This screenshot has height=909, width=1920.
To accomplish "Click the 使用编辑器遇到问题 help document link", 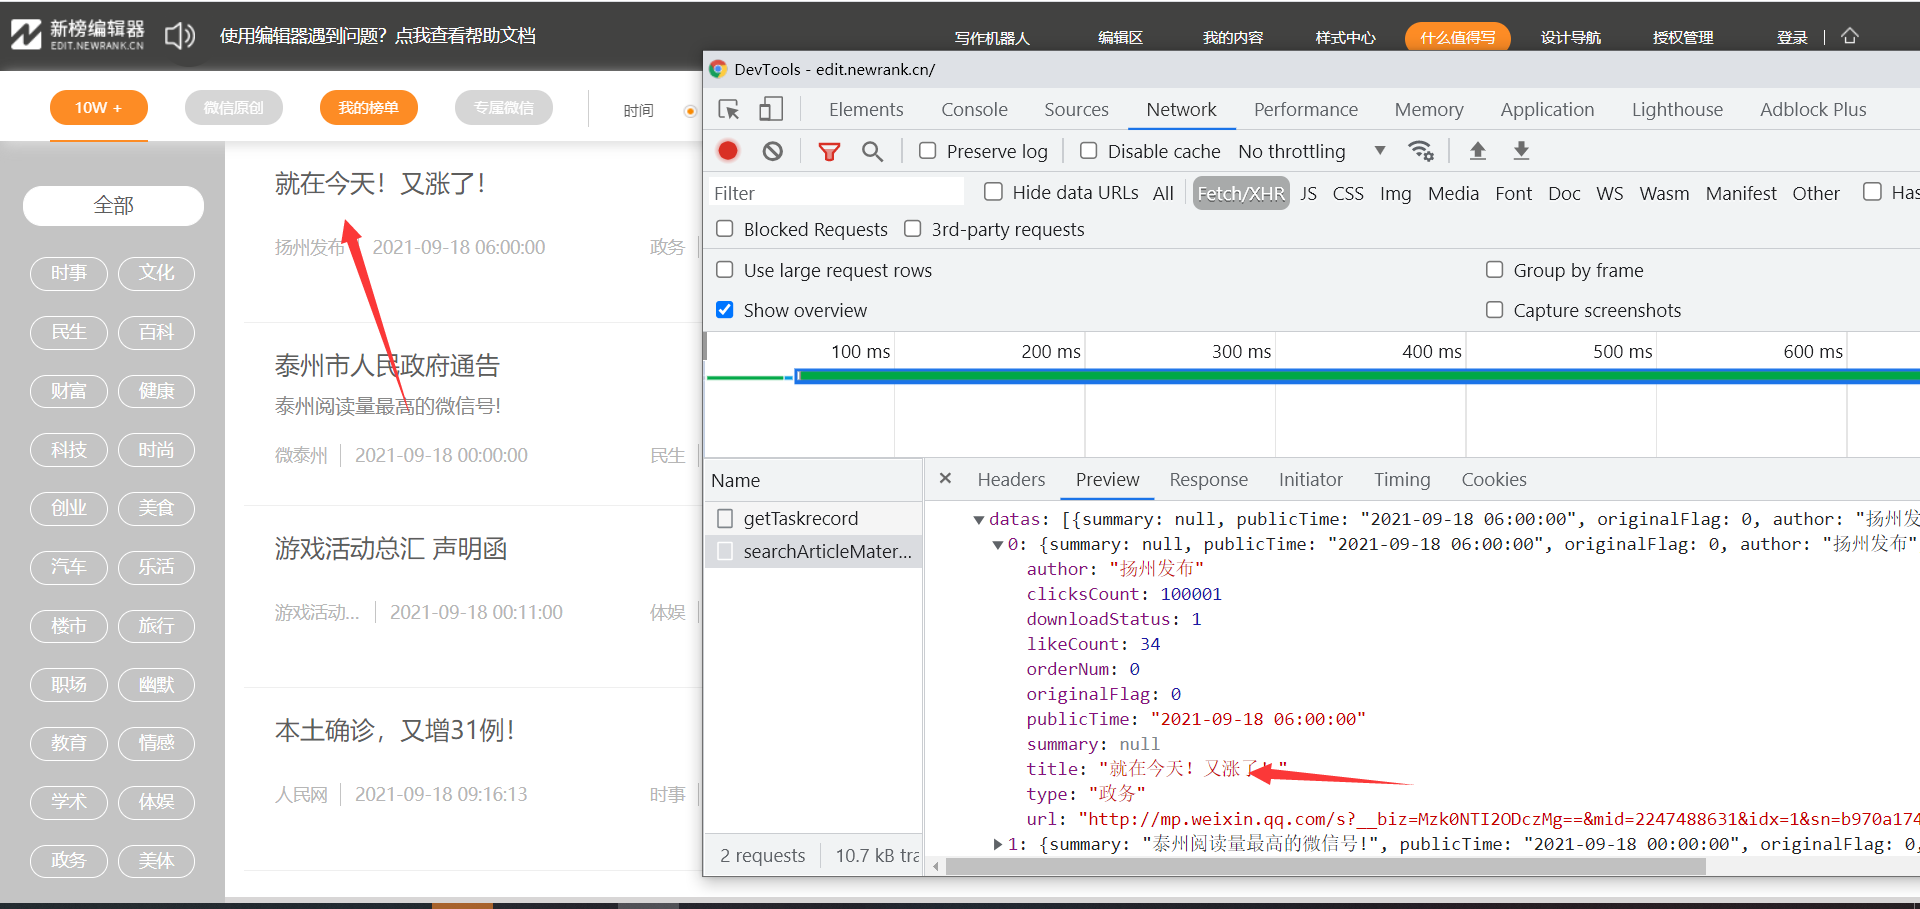I will 378,36.
